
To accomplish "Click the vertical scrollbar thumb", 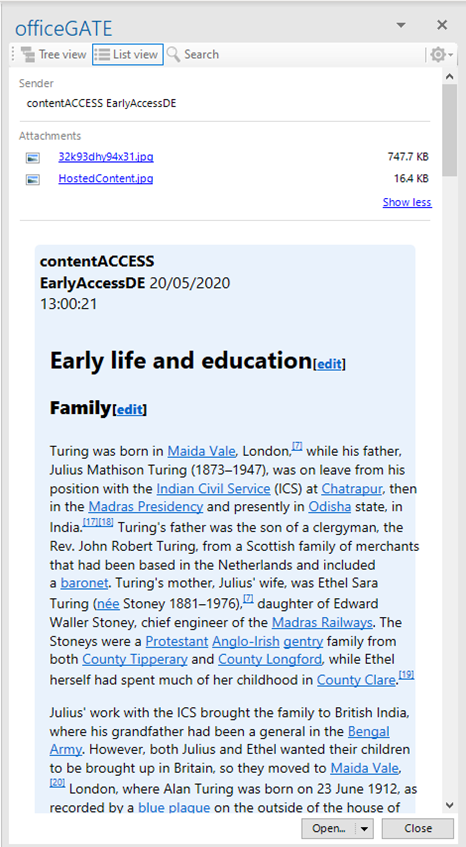I will point(449,130).
